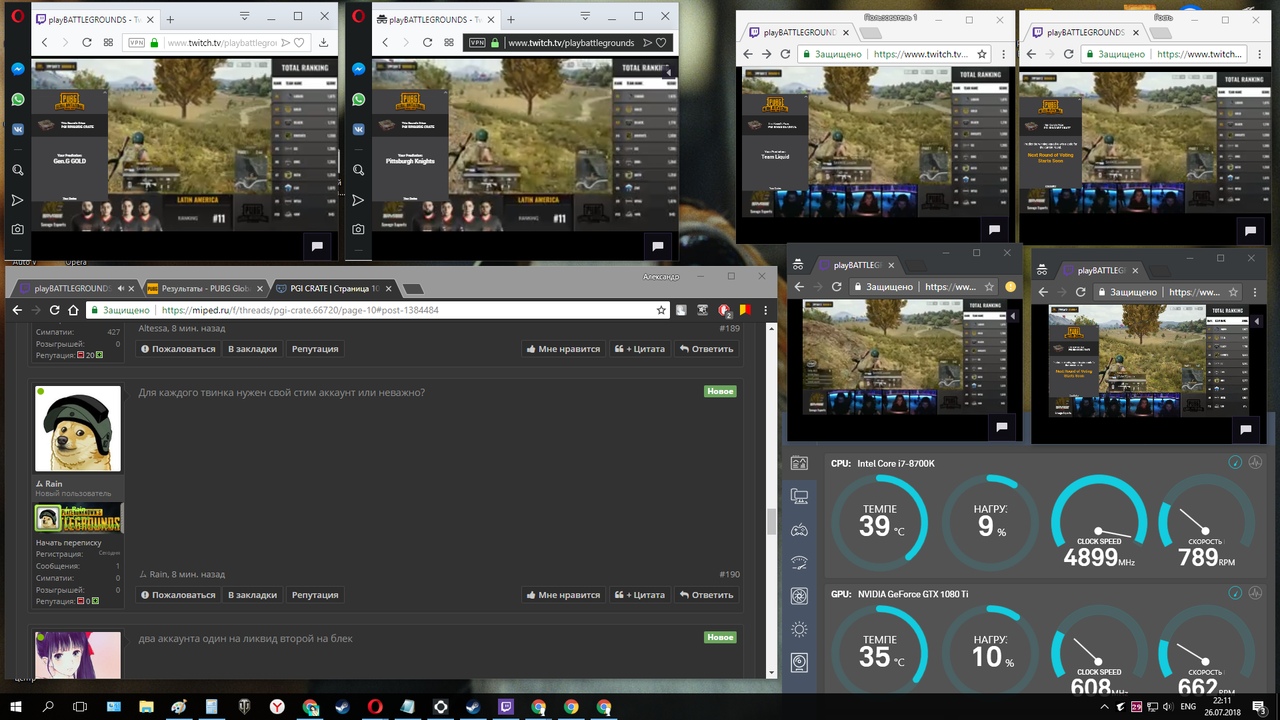This screenshot has width=1280, height=720.
Task: Click 'Мне нравится' on Rain's post #190
Action: pos(563,595)
